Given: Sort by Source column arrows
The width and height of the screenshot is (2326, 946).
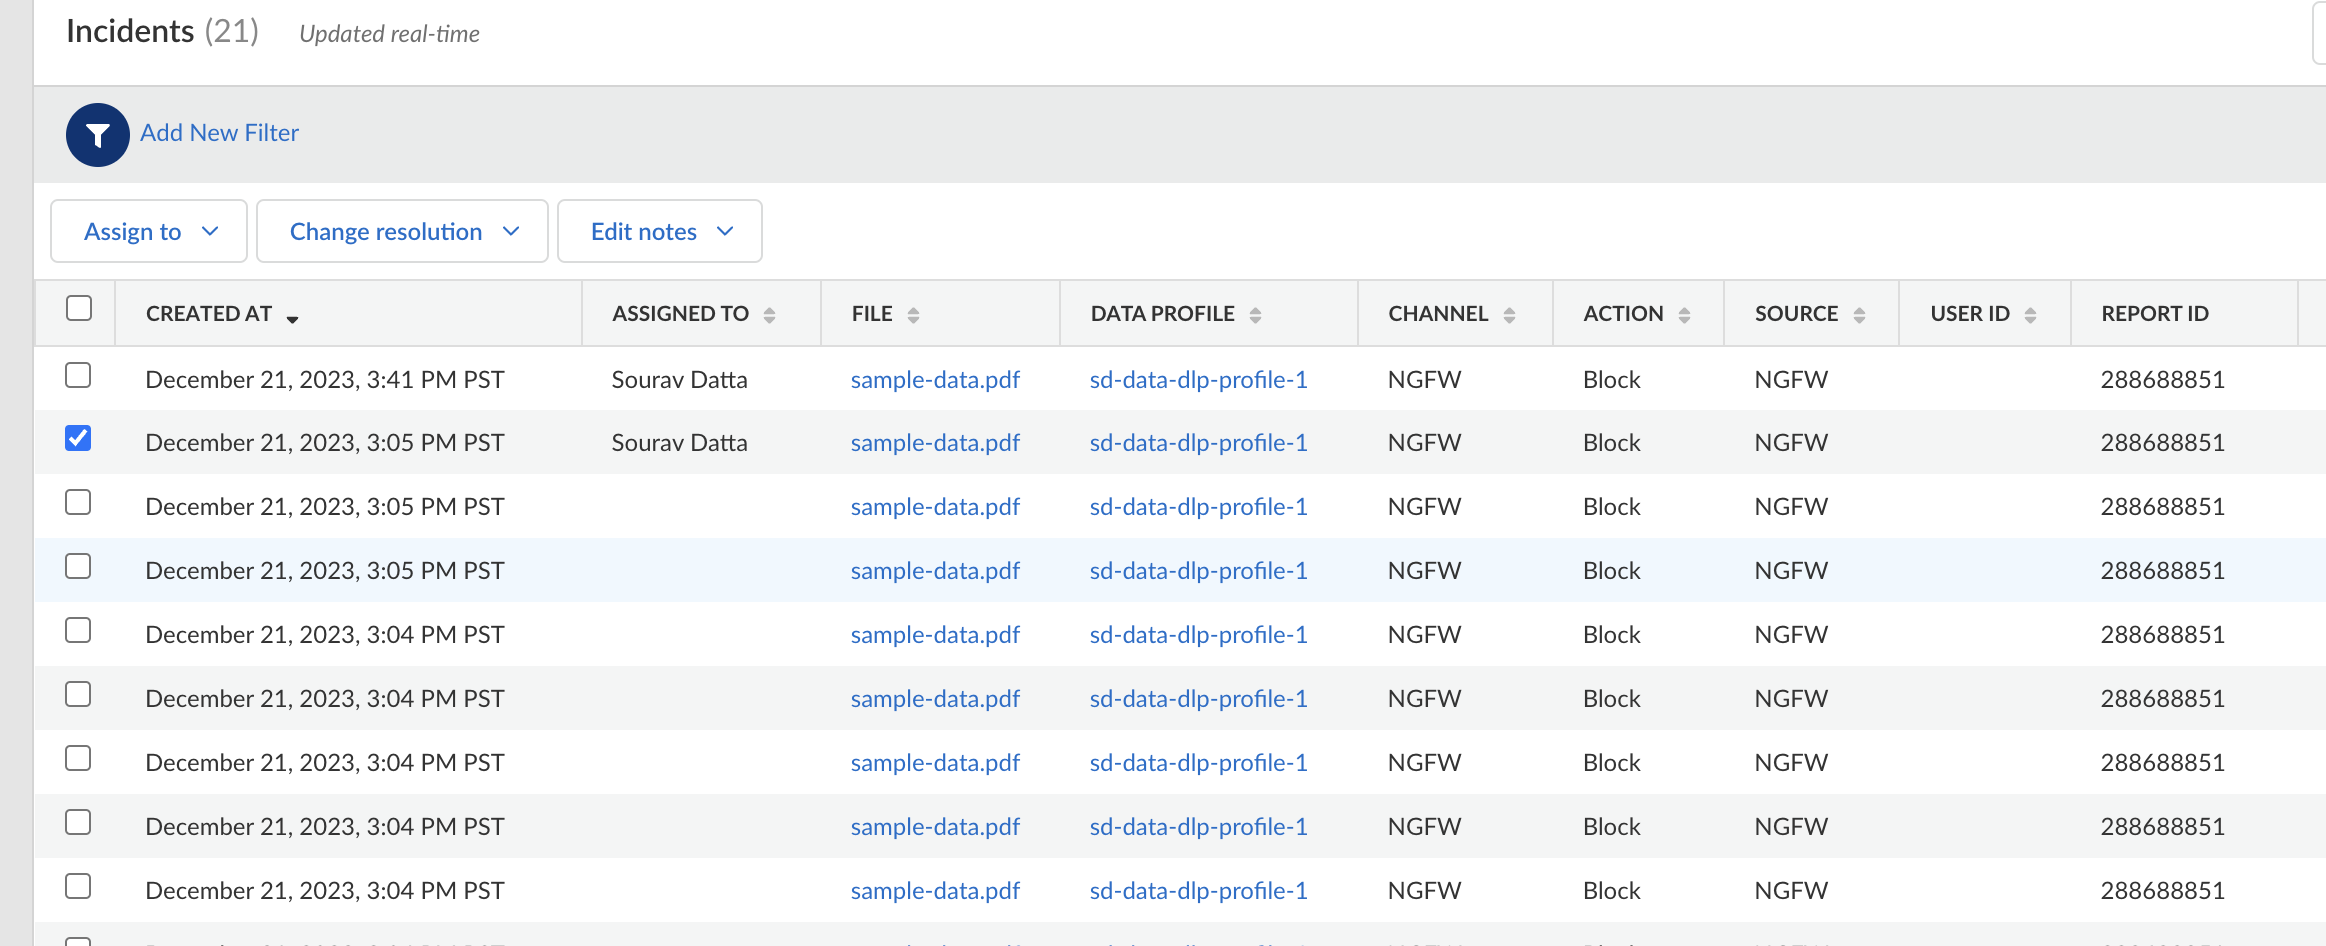Looking at the screenshot, I should tap(1859, 315).
